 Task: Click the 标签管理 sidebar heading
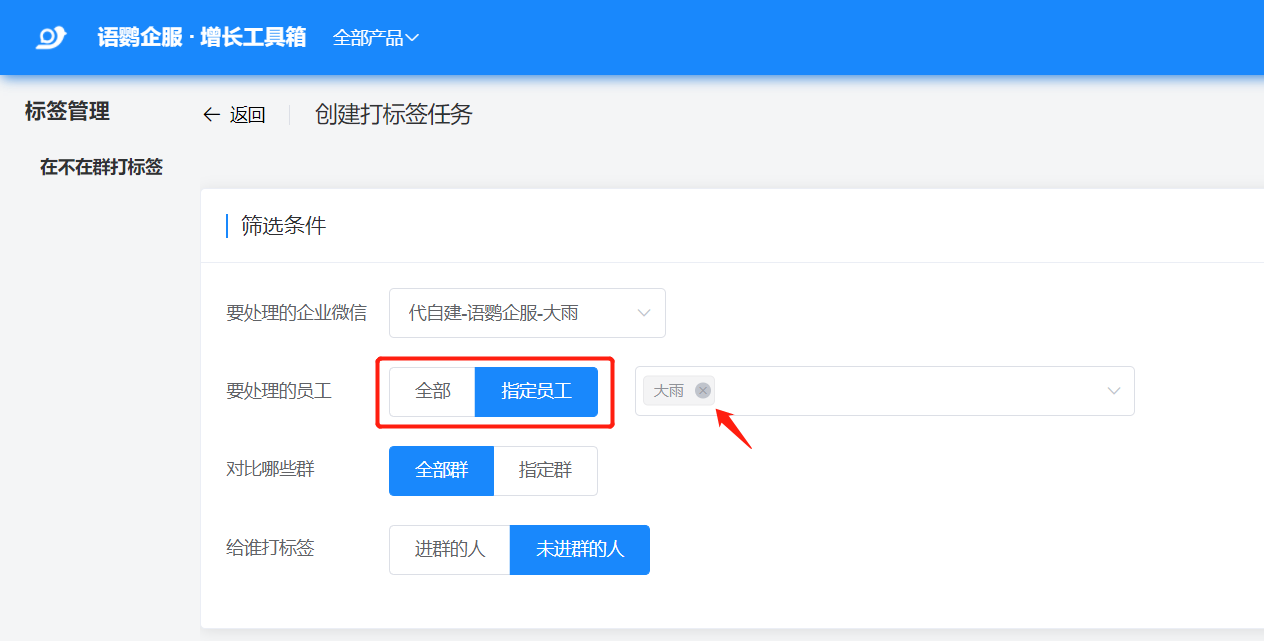[67, 112]
